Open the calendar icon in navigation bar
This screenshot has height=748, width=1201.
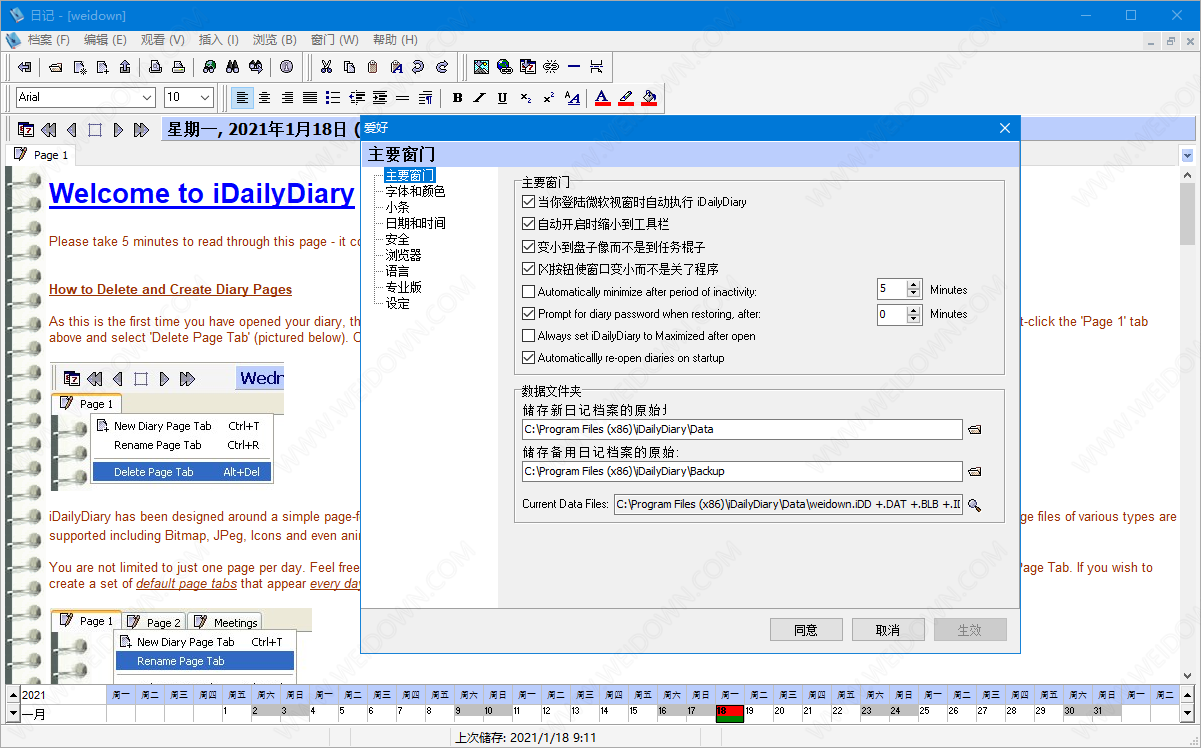(26, 129)
